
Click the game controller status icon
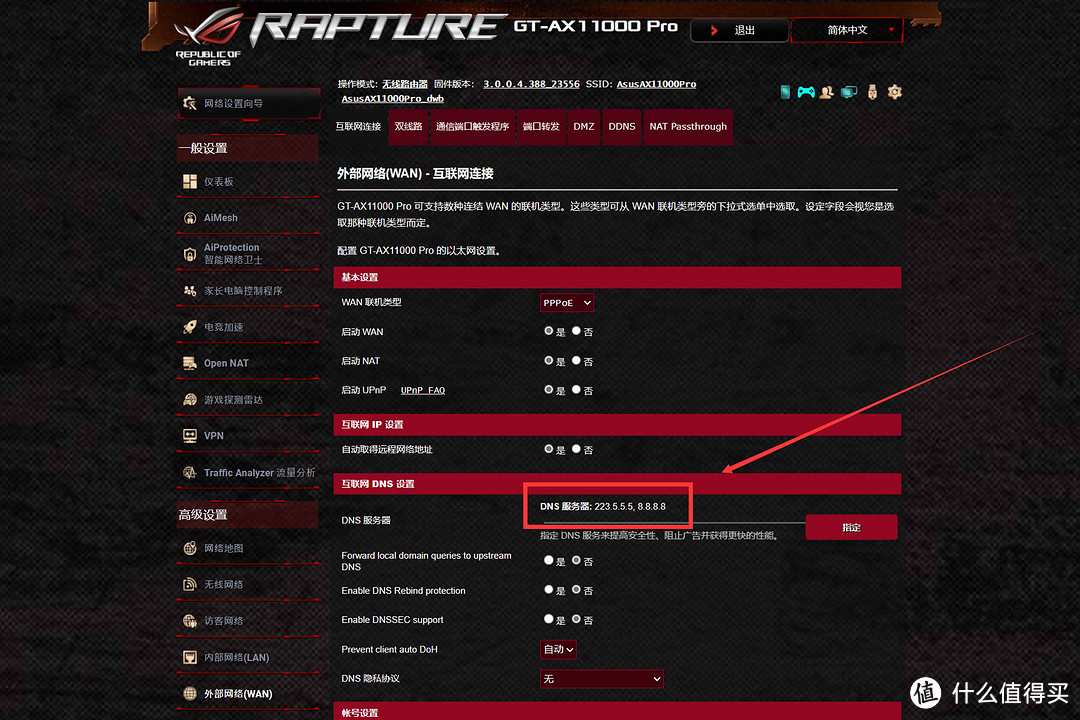coord(807,92)
